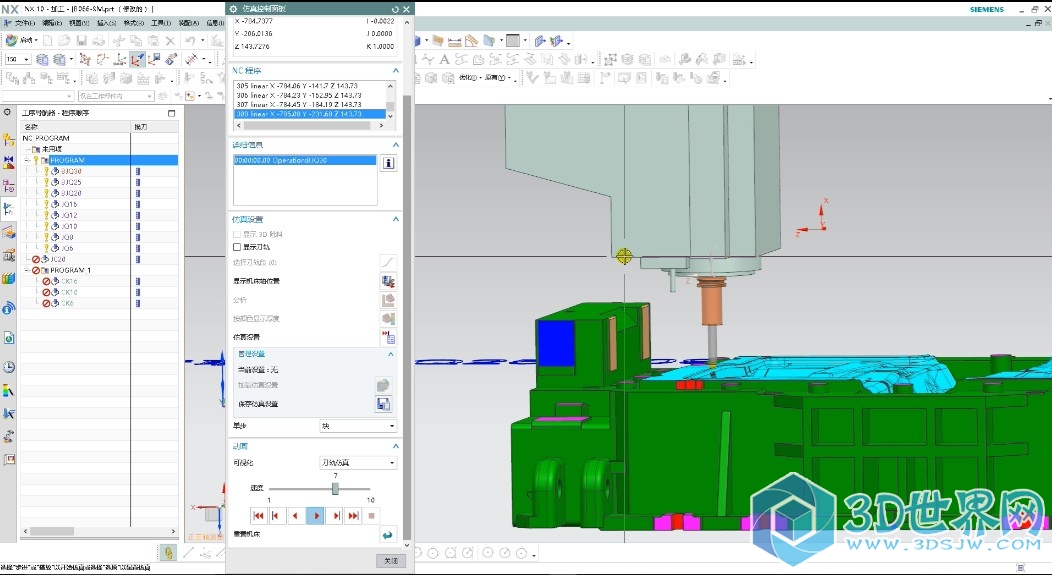This screenshot has height=575, width=1052.
Task: Open navigator settings gear icon
Action: (x=7, y=112)
